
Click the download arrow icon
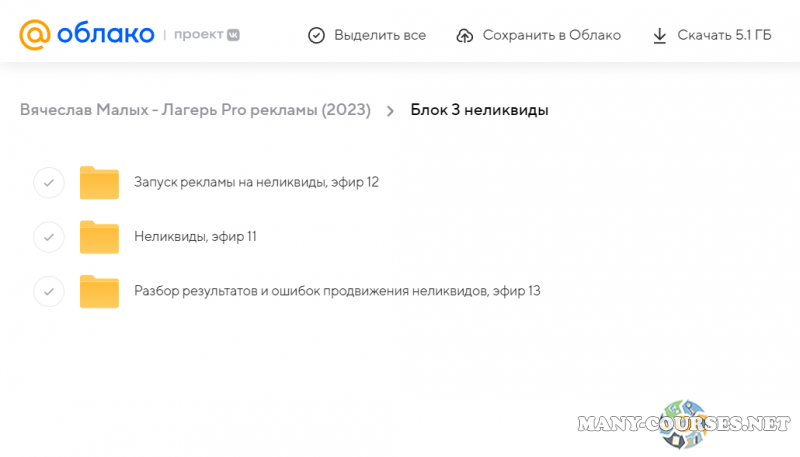pos(659,35)
